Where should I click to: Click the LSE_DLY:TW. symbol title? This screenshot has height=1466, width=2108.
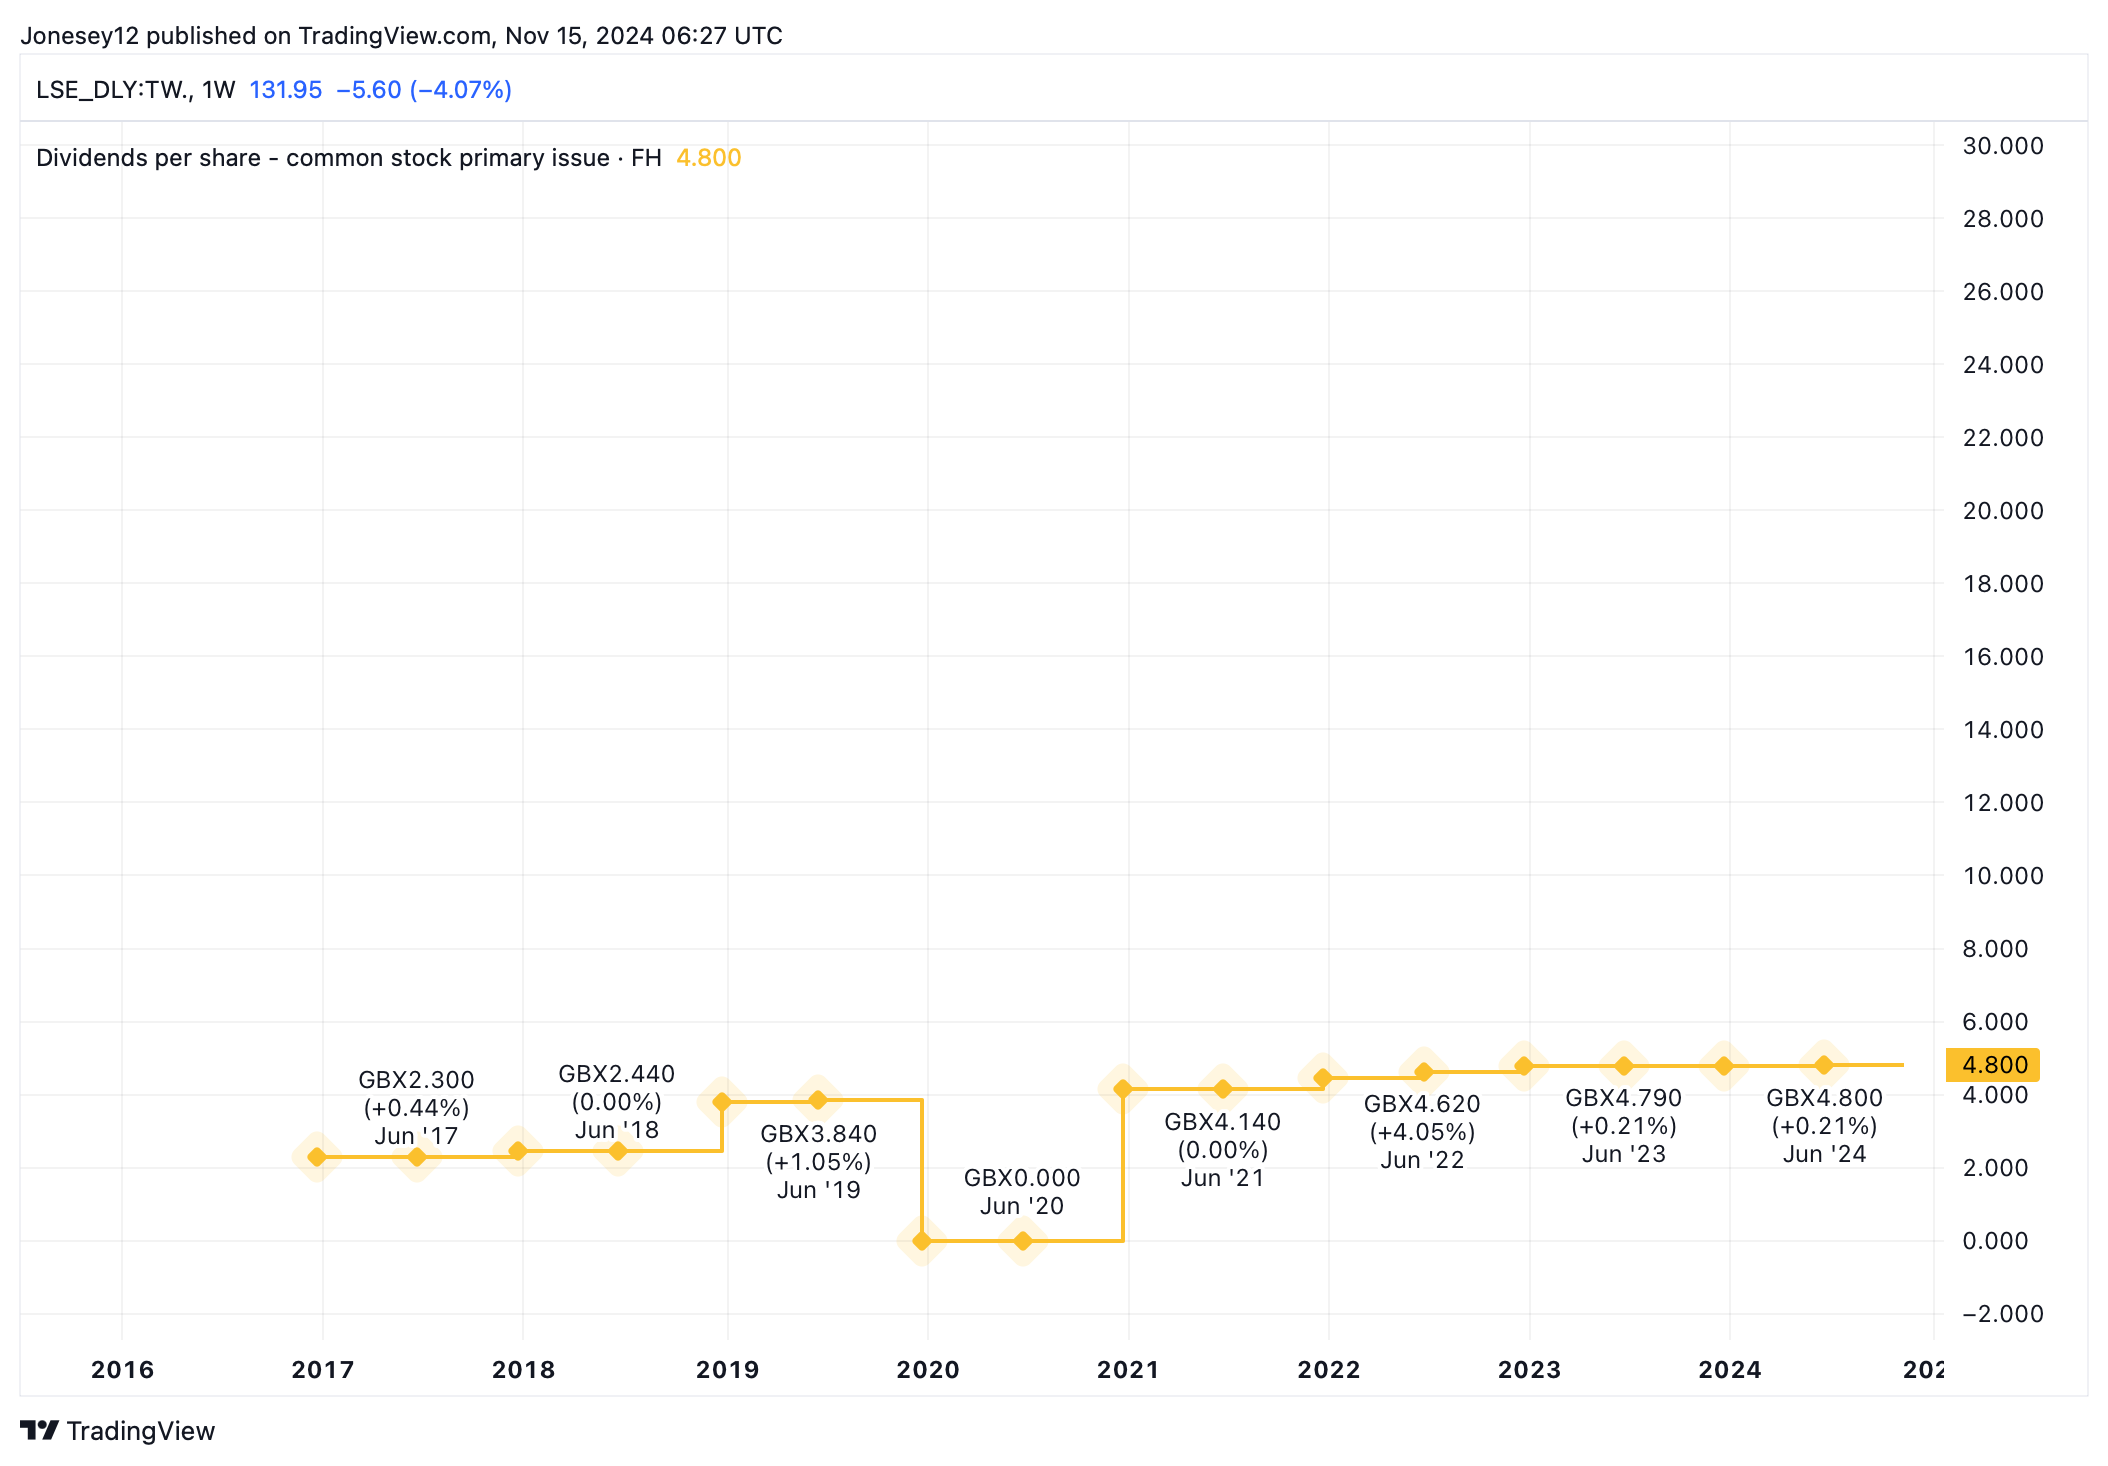point(112,90)
